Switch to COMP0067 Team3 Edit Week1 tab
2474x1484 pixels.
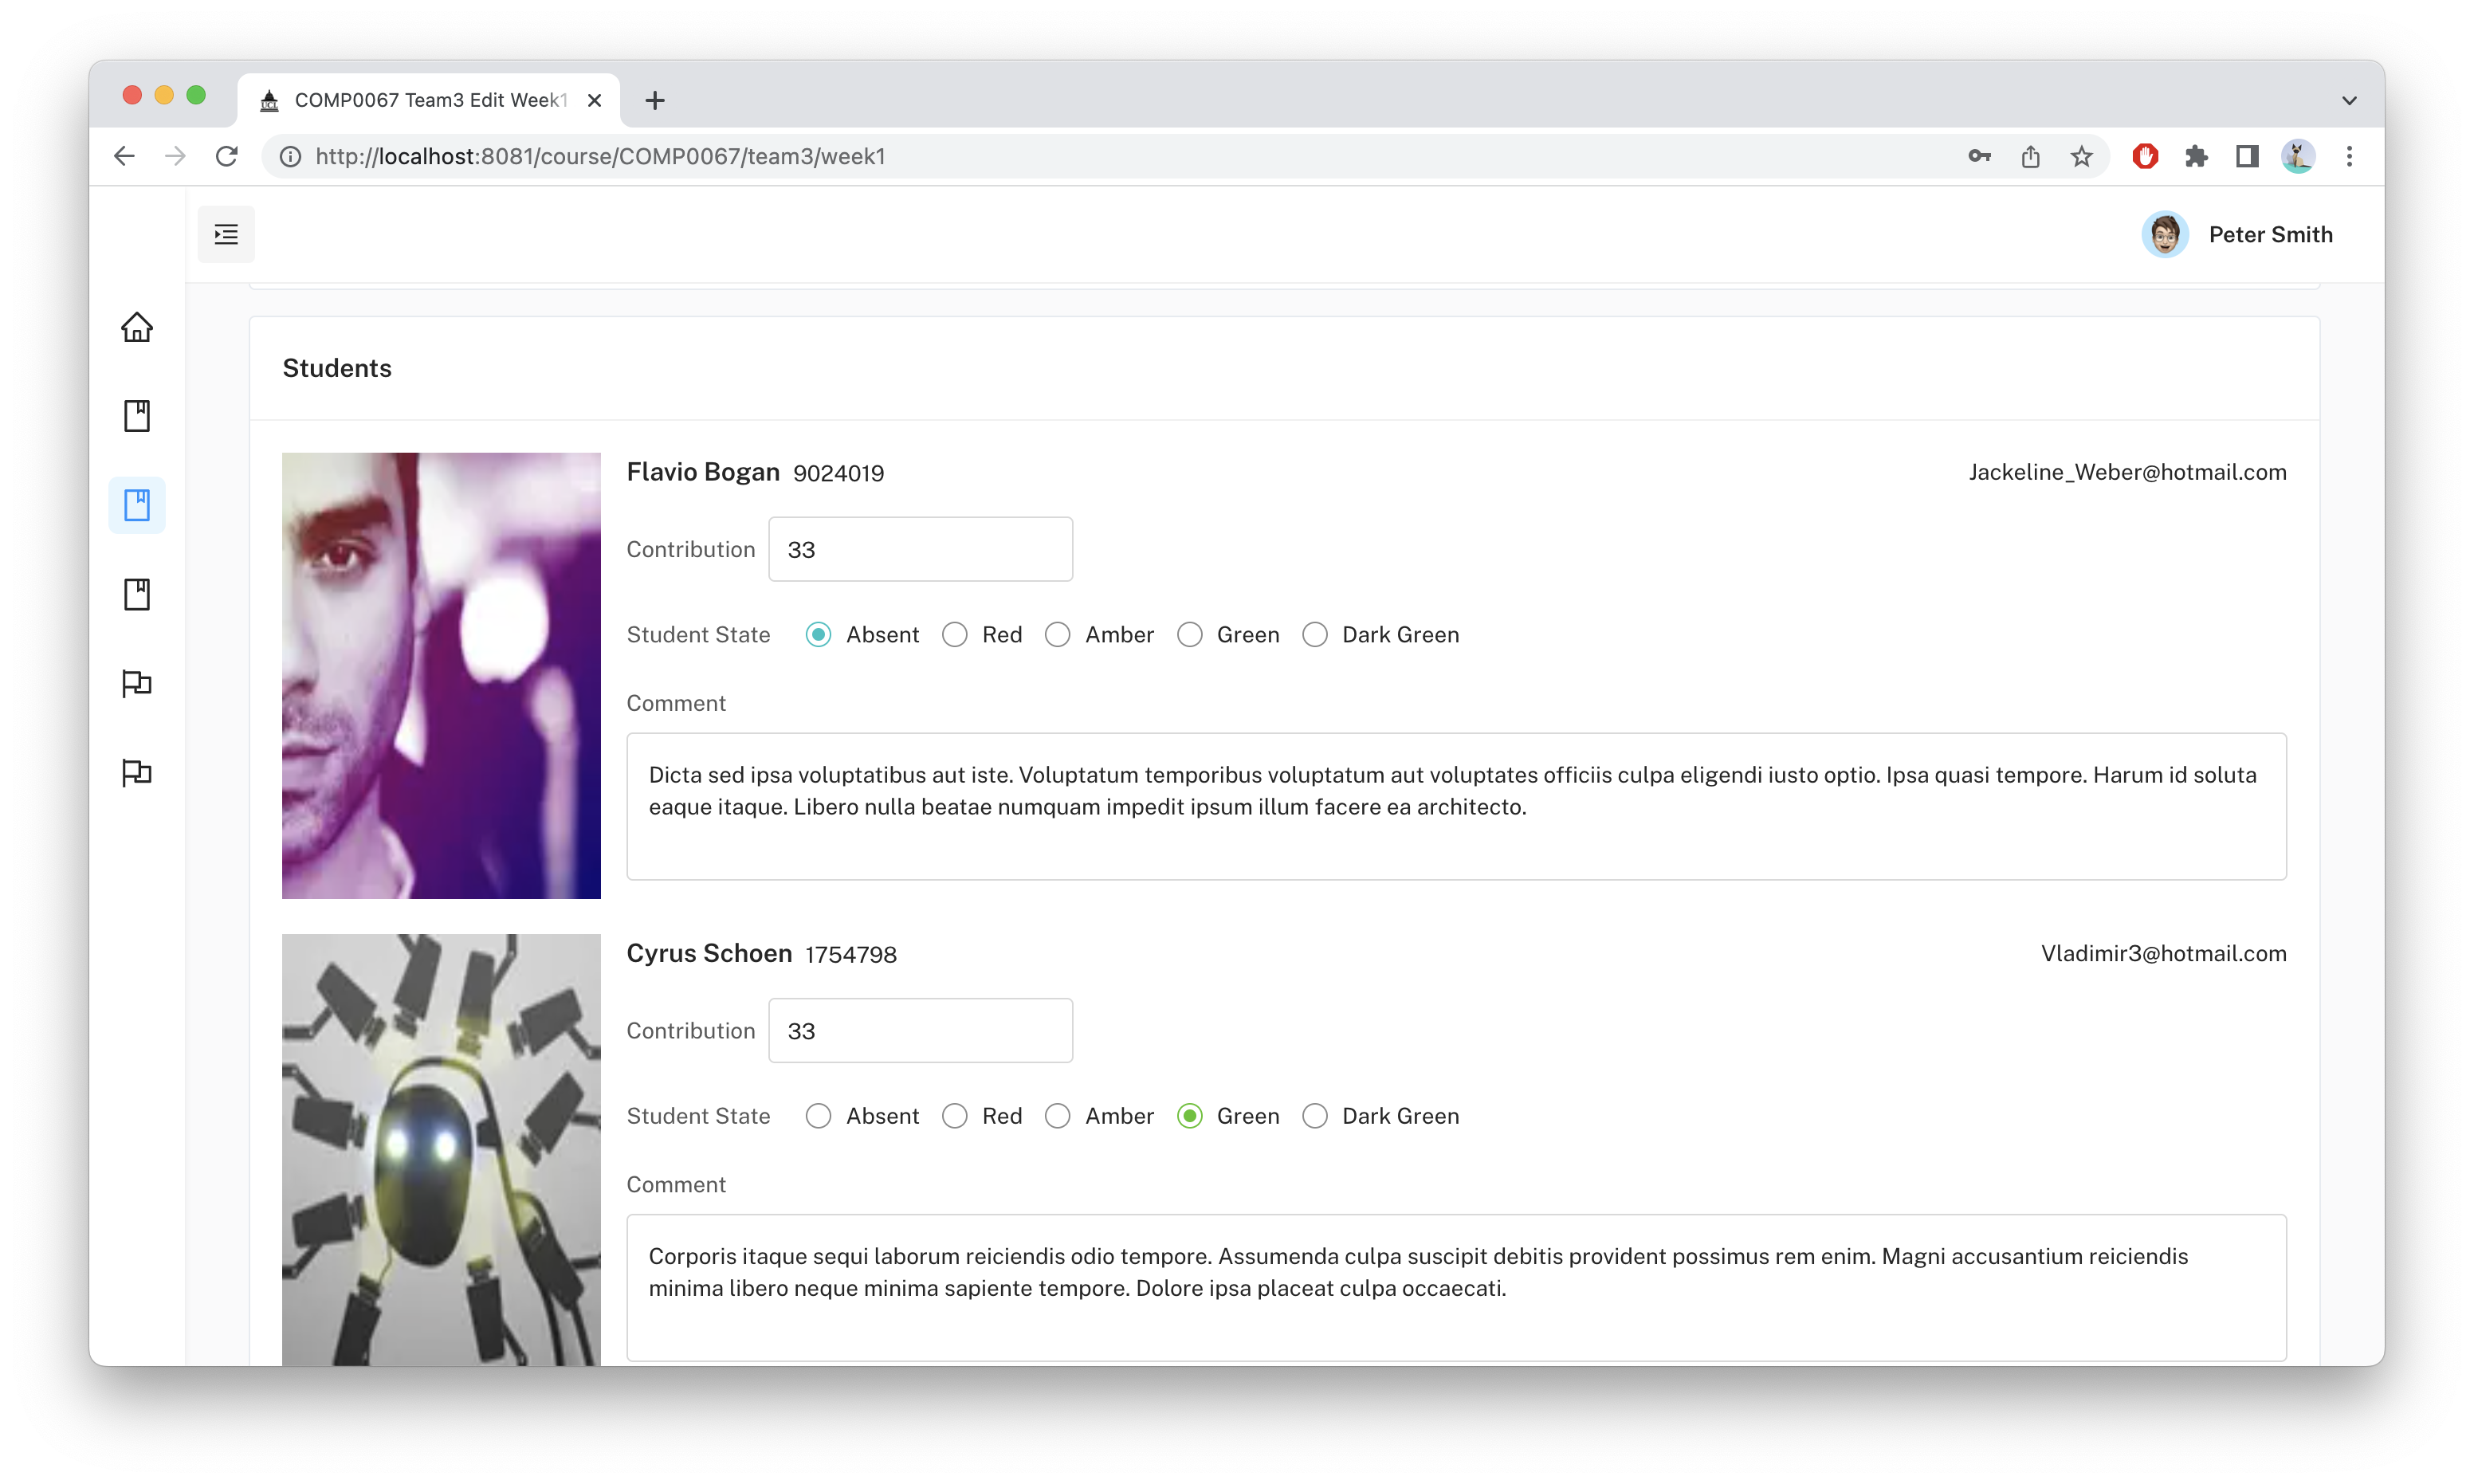click(x=428, y=100)
